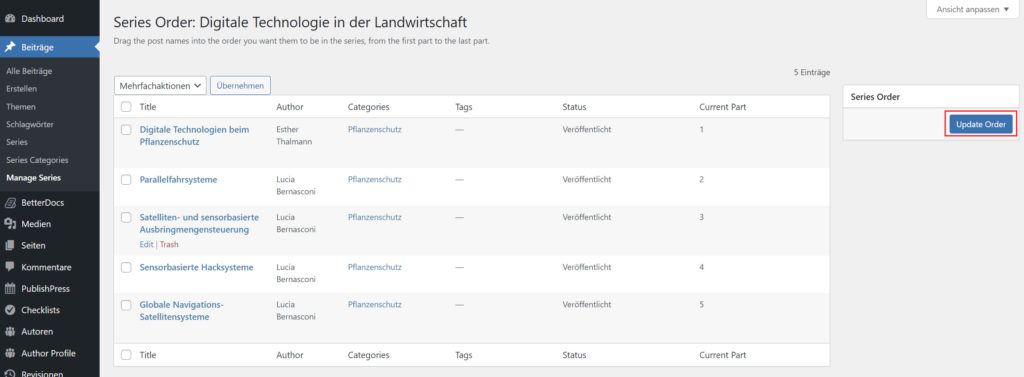Click Veröffentlicht status in Parallelfahrsysteme row
Image resolution: width=1024 pixels, height=377 pixels.
pyautogui.click(x=586, y=180)
